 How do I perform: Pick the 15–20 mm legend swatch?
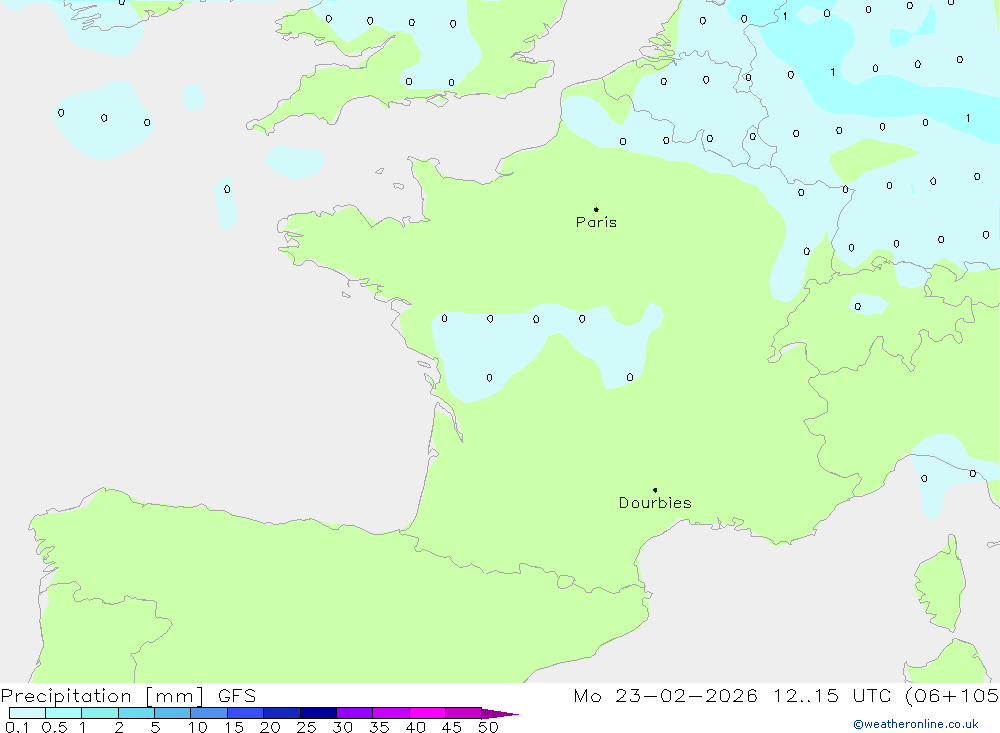pos(245,713)
